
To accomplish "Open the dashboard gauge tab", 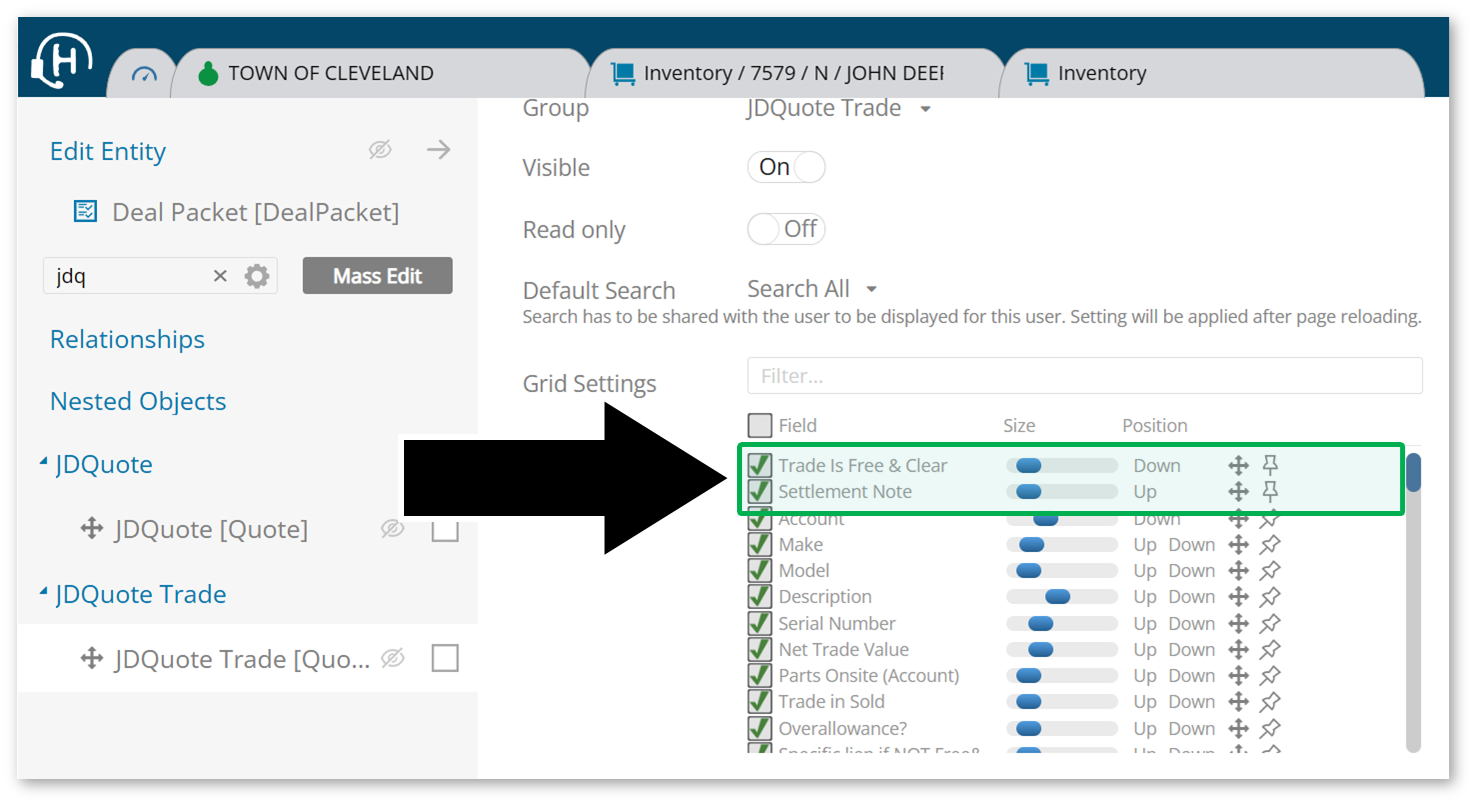I will pos(145,74).
